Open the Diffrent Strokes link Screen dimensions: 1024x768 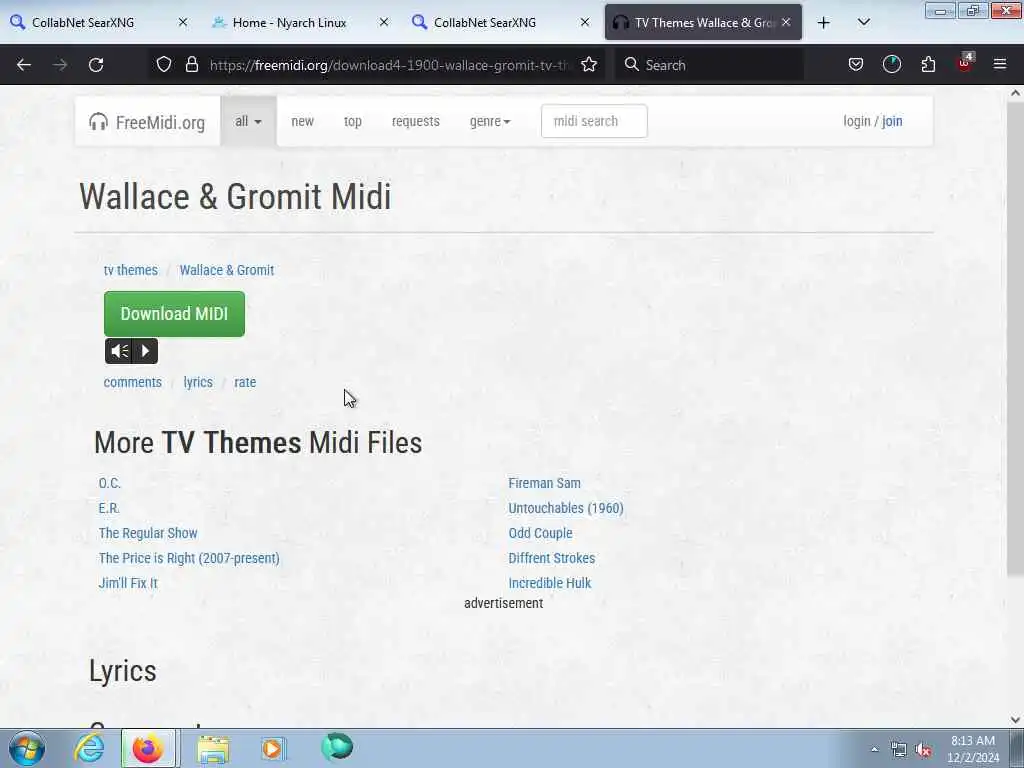tap(552, 558)
